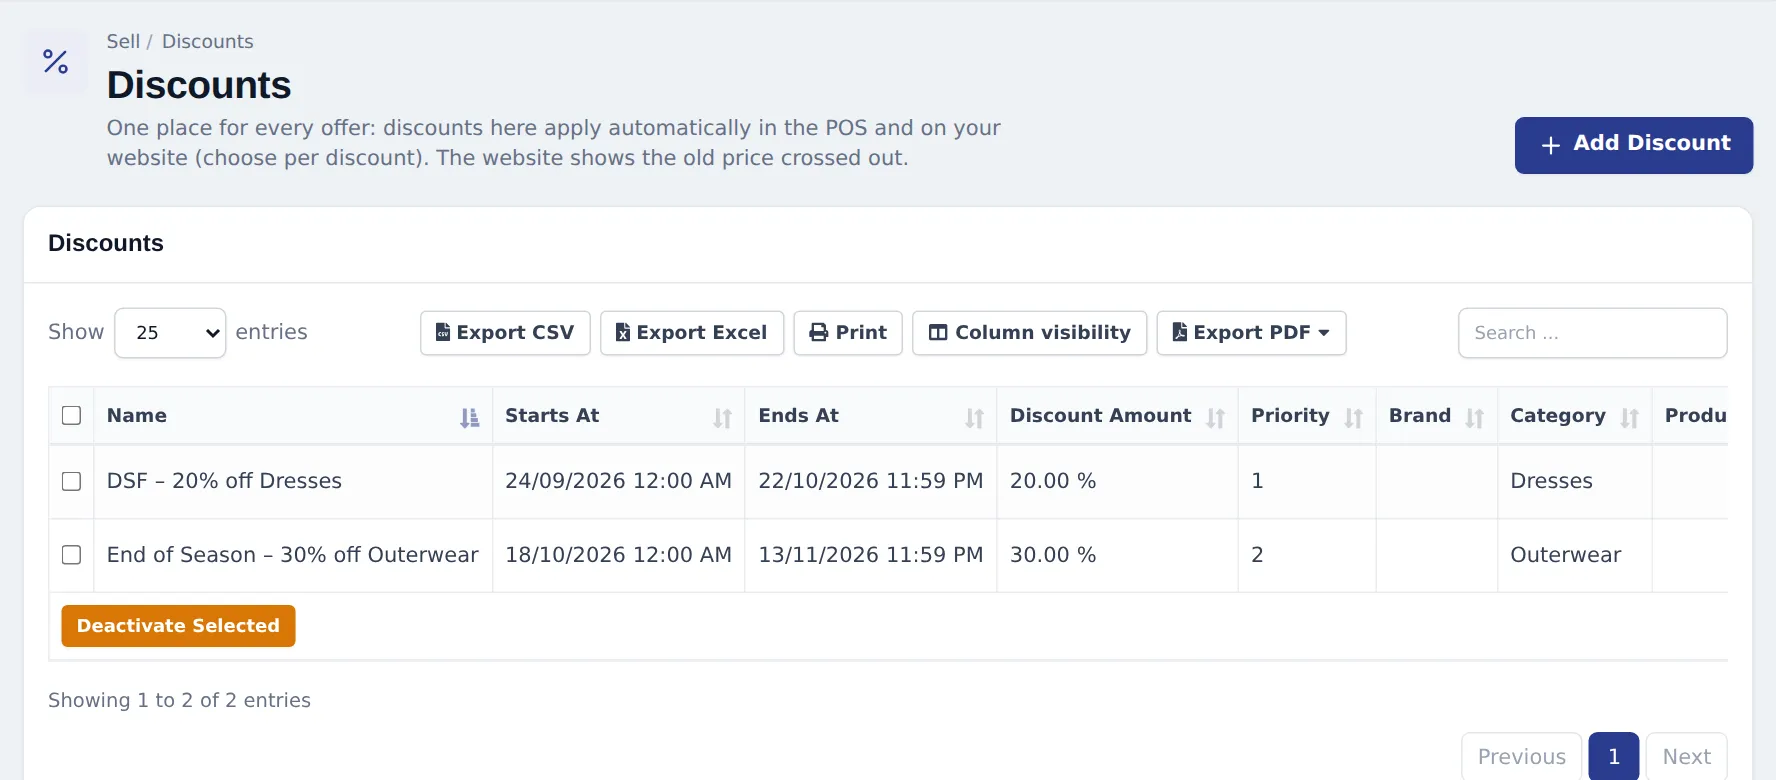
Task: Sort by Category column sort icon
Action: tap(1629, 418)
